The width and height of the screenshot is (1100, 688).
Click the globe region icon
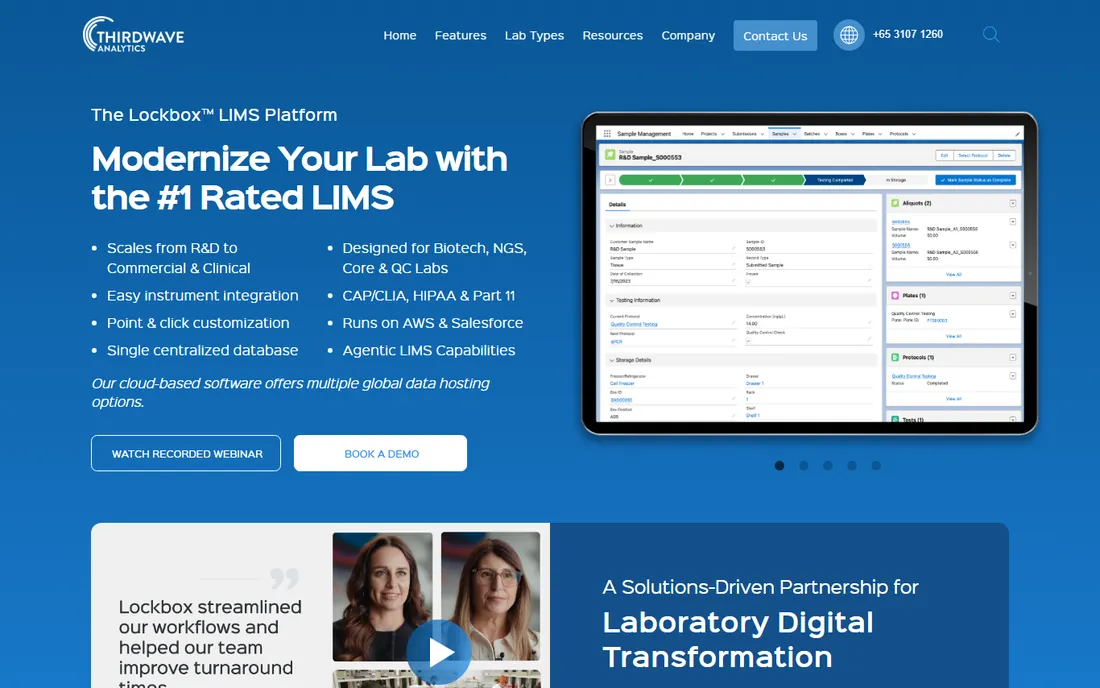pos(849,34)
